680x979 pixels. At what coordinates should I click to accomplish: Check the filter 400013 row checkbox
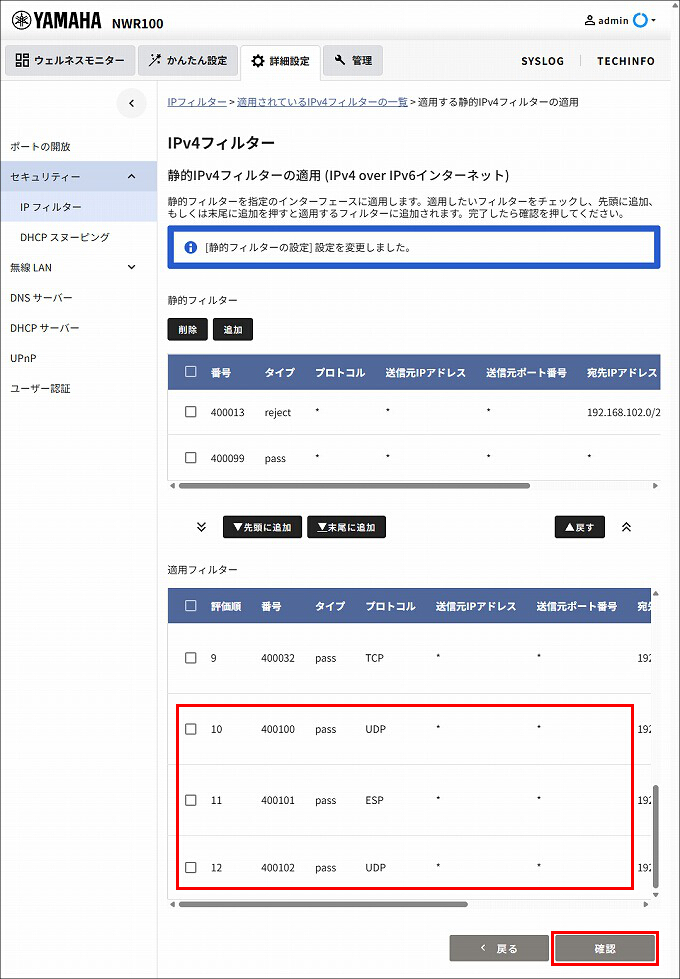[191, 412]
